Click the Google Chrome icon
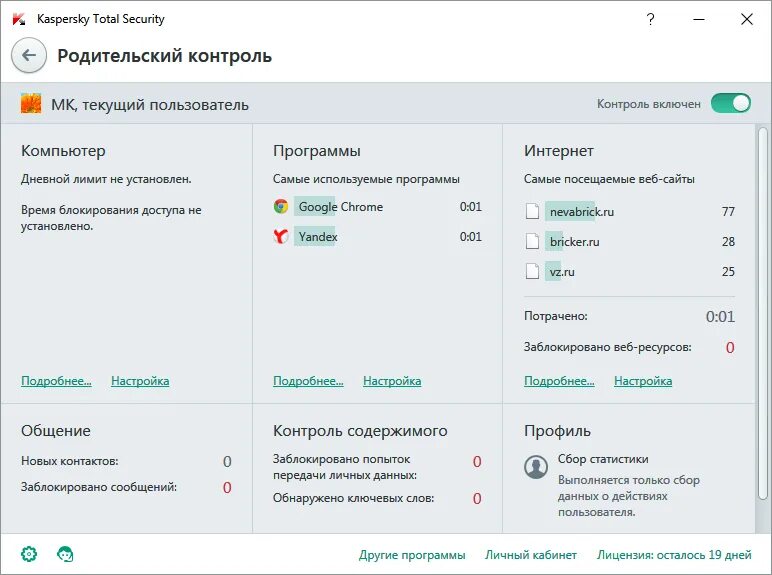The height and width of the screenshot is (575, 772). pos(281,207)
